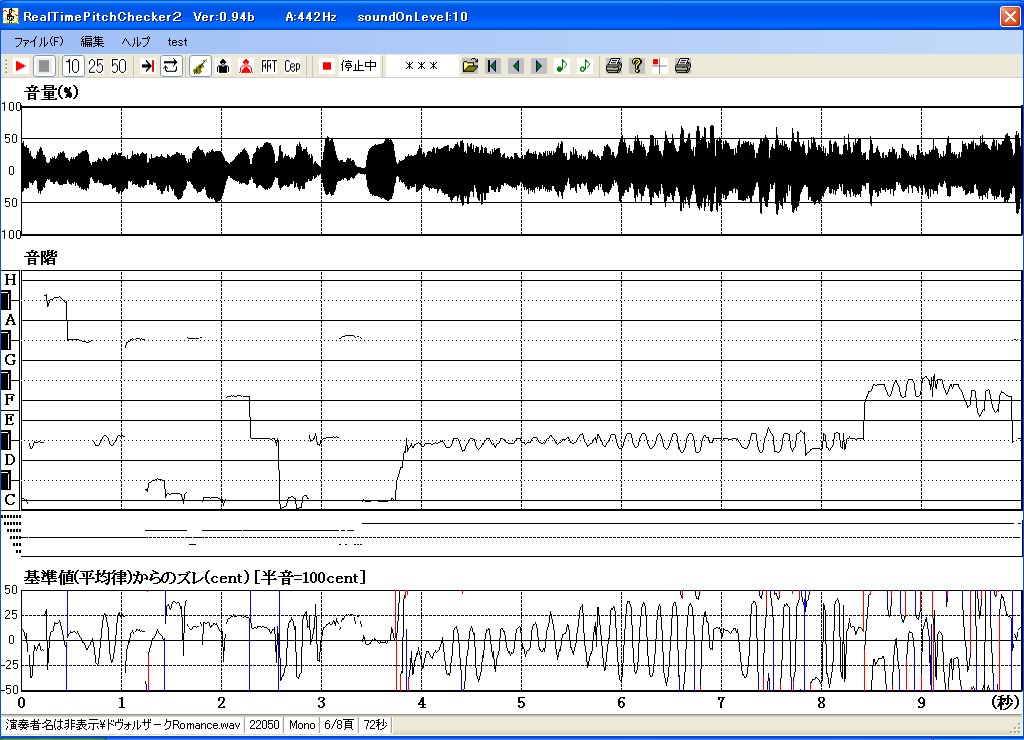Select the 50 display setting
This screenshot has height=740, width=1024.
118,66
